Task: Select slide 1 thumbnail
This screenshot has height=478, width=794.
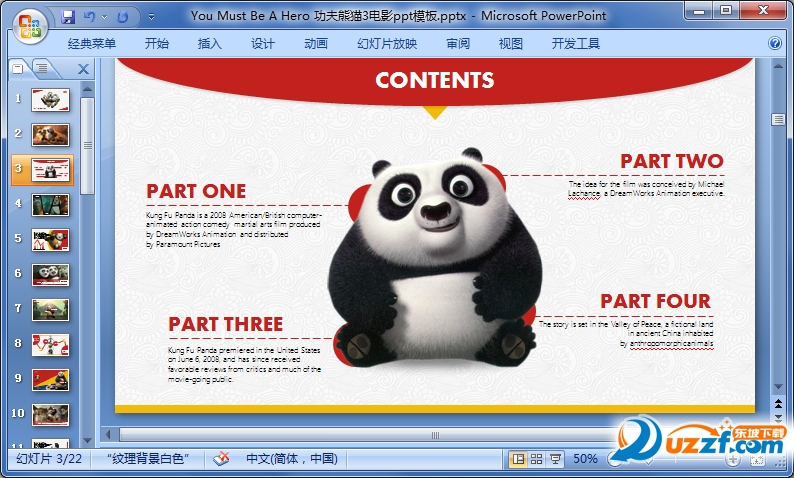Action: point(50,100)
